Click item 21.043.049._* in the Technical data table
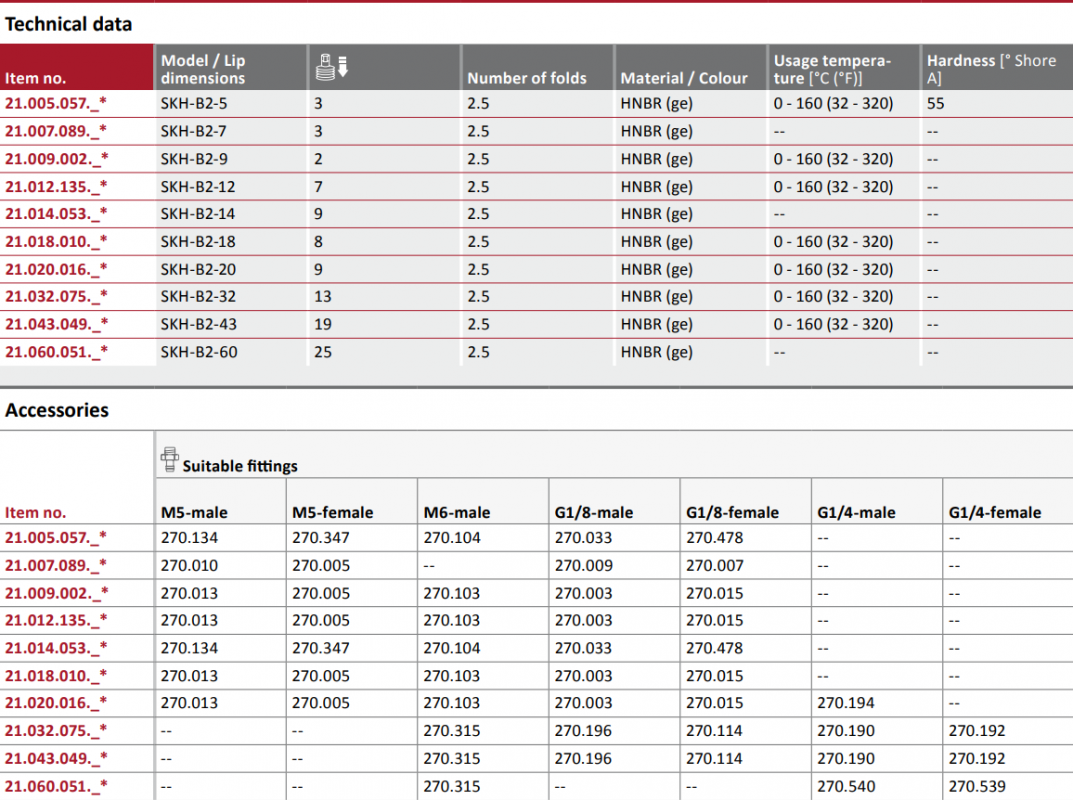The height and width of the screenshot is (800, 1073). coord(56,324)
